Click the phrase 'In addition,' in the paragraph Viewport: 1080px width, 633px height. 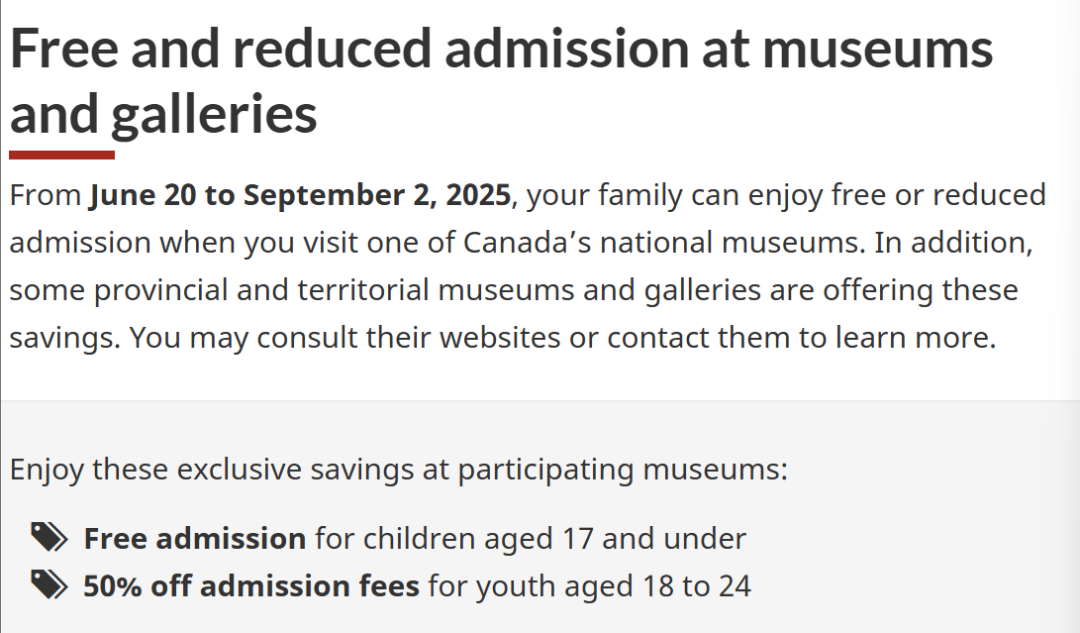954,242
